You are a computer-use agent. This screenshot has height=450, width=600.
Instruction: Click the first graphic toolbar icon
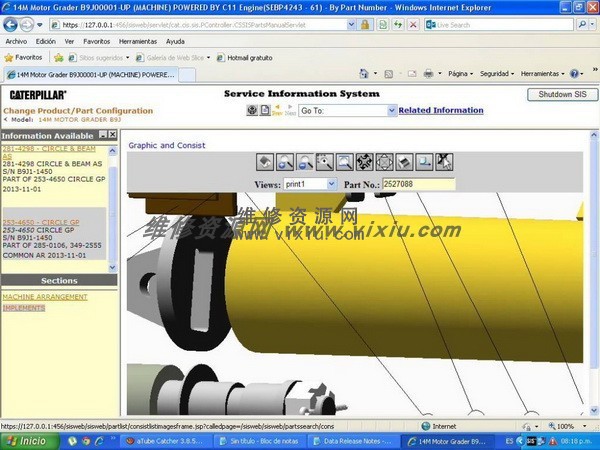[x=265, y=162]
